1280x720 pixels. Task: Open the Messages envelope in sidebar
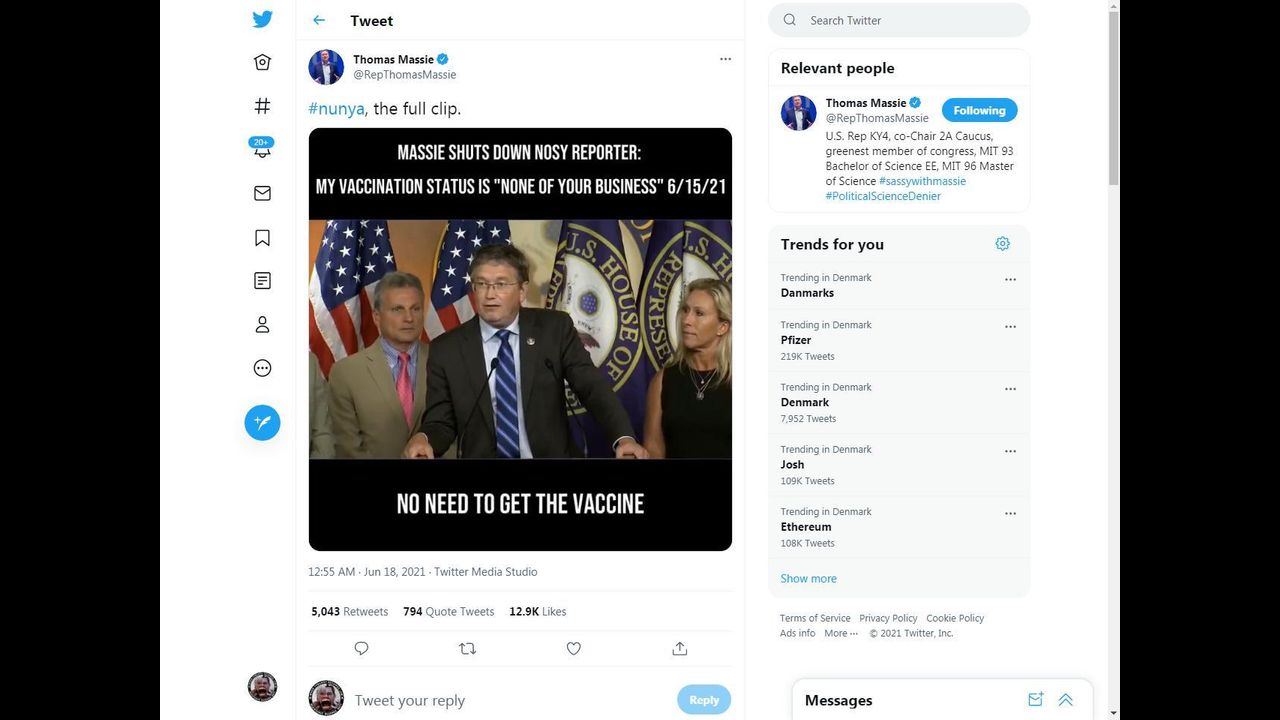click(x=262, y=193)
